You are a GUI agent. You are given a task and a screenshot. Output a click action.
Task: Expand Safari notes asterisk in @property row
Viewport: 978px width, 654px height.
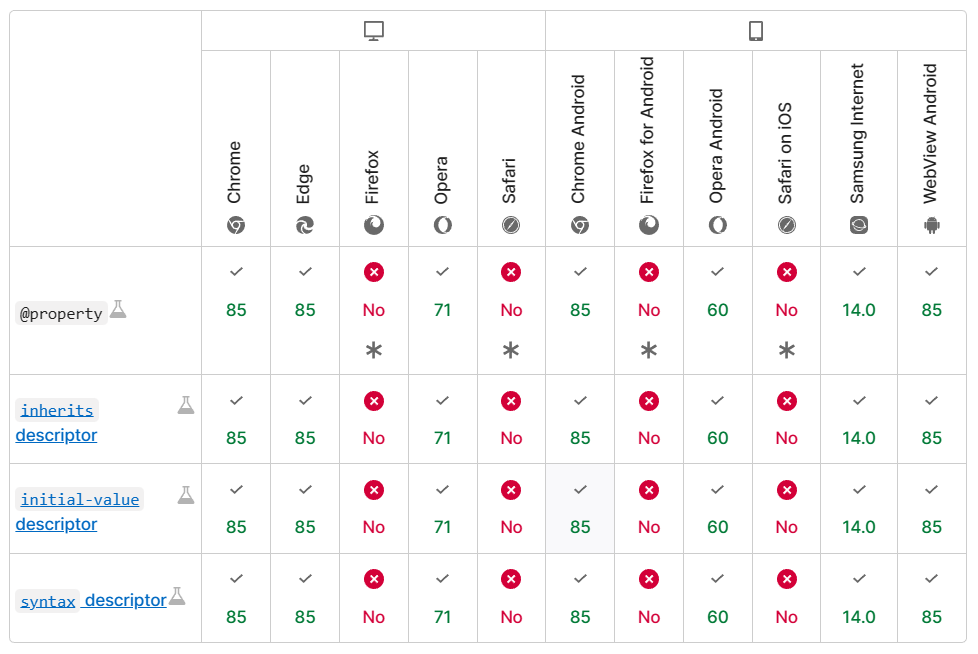511,350
